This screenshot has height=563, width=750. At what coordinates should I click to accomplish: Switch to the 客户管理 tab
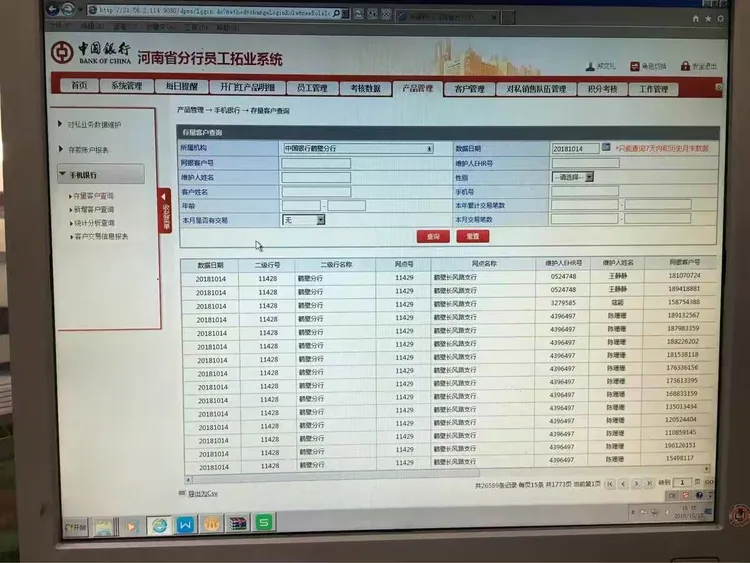(x=469, y=89)
